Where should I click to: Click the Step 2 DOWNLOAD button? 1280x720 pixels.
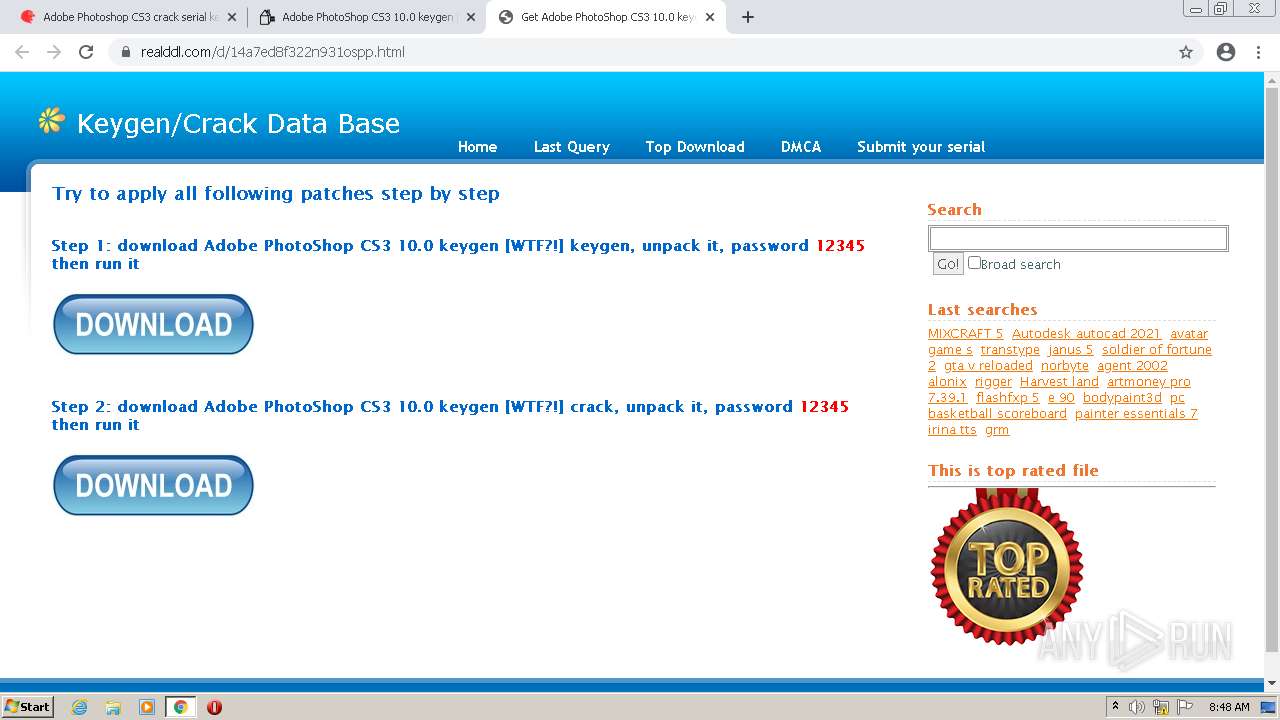[x=153, y=485]
